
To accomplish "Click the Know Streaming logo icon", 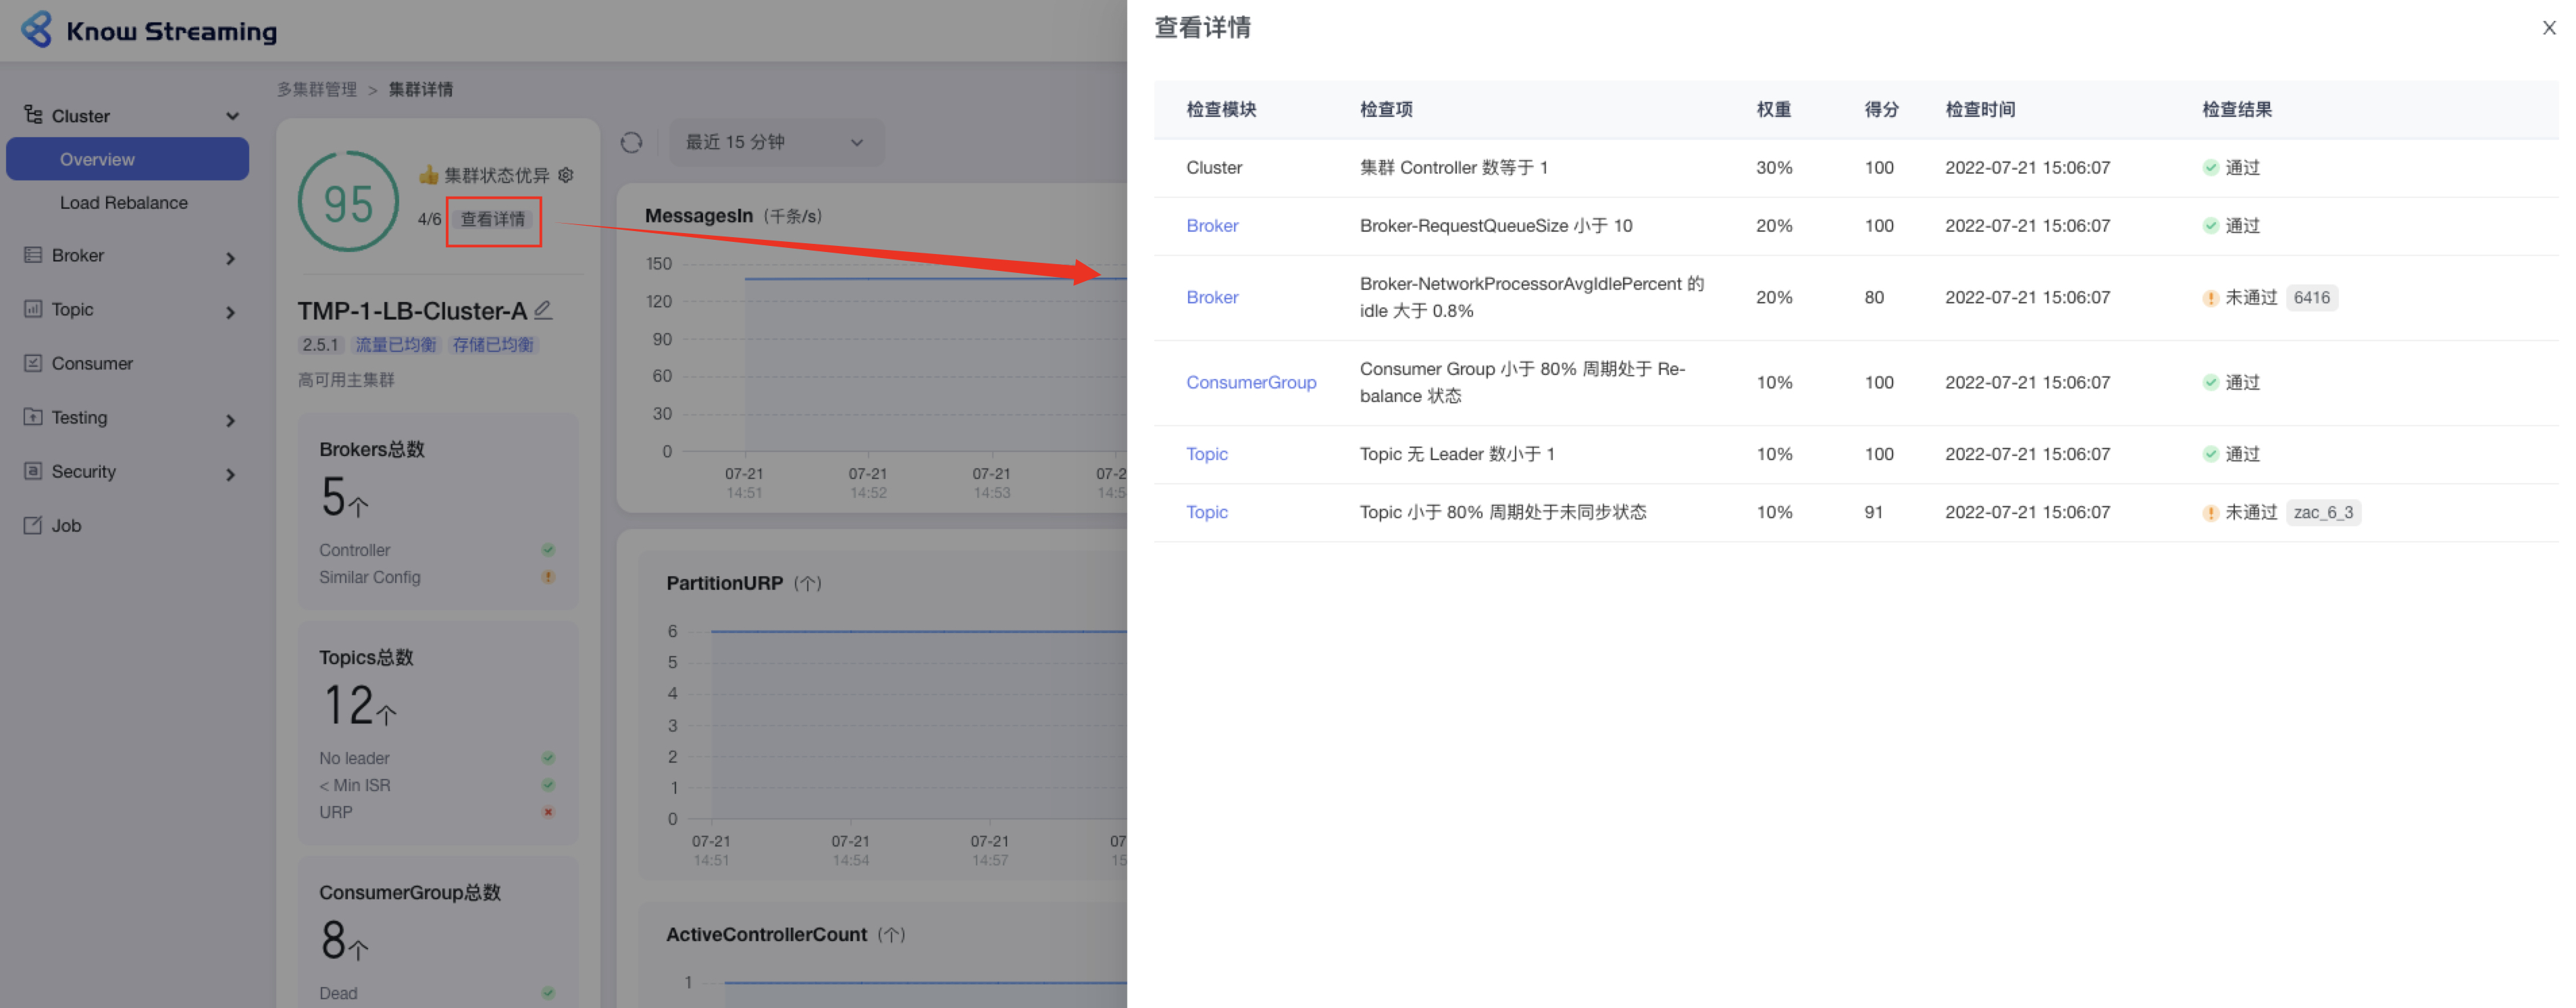I will point(37,30).
